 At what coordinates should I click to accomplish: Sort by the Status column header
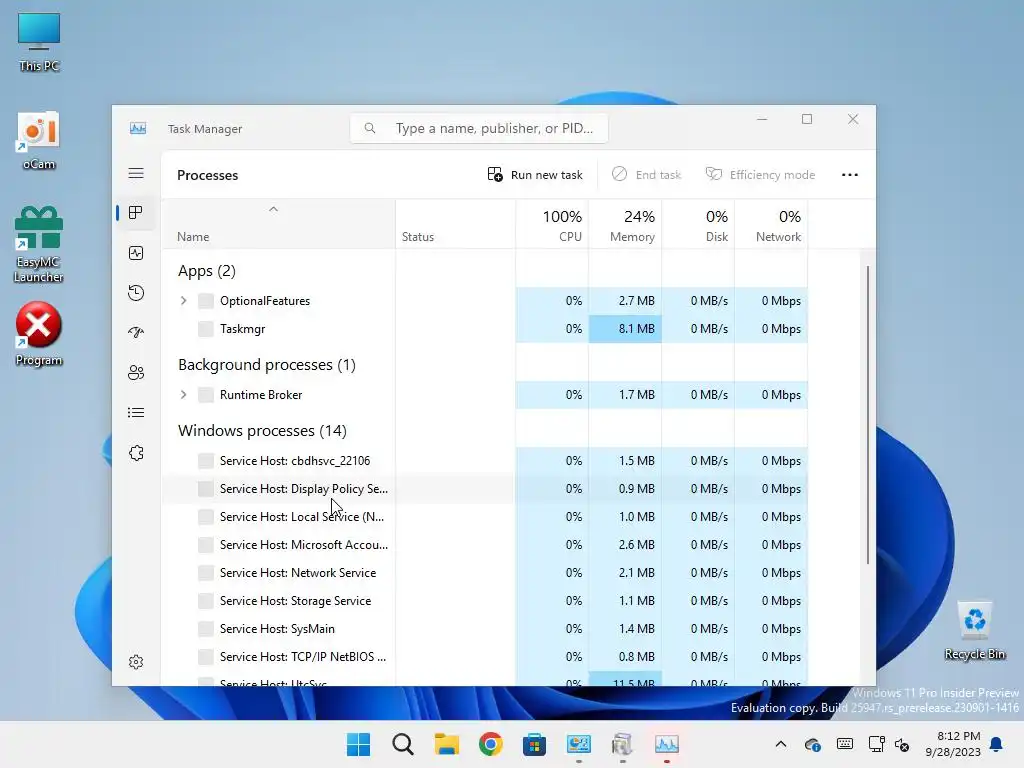pyautogui.click(x=455, y=225)
